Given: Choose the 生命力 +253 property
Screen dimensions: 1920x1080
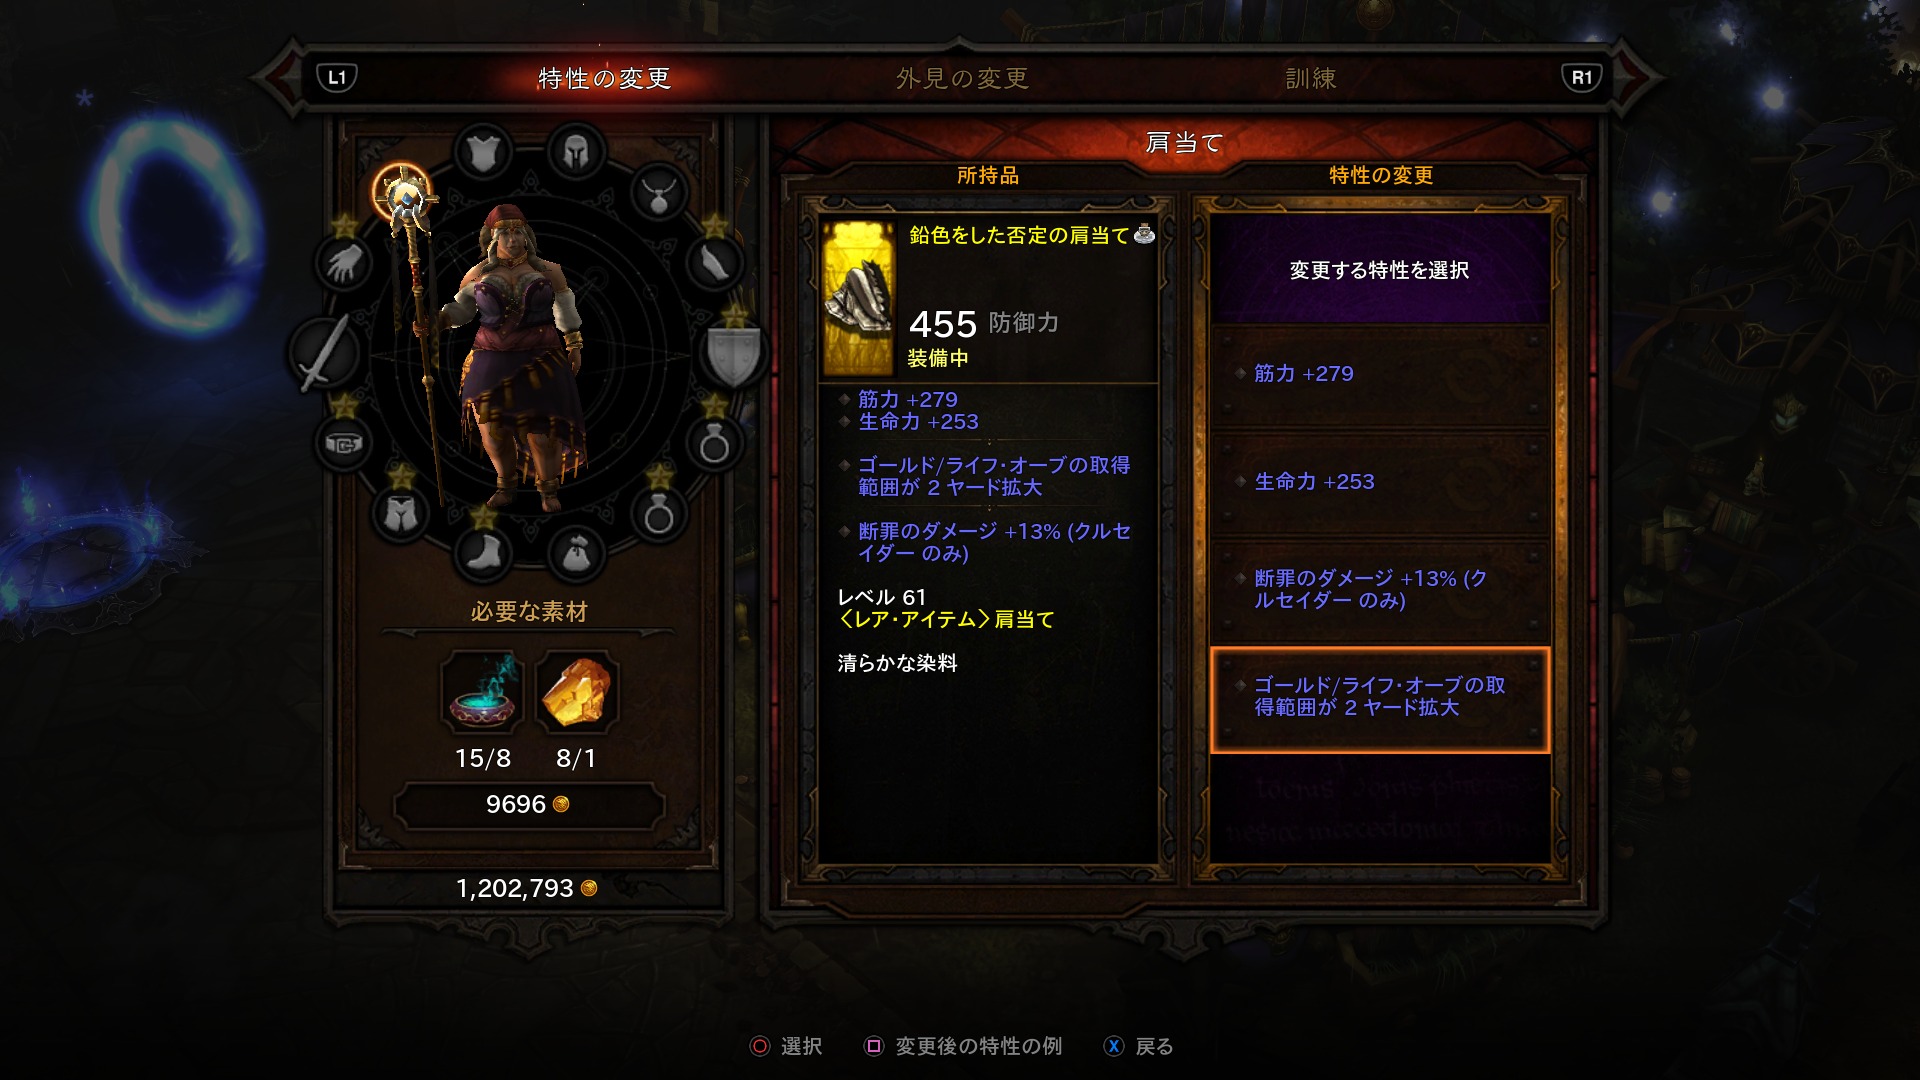Looking at the screenshot, I should click(1380, 482).
